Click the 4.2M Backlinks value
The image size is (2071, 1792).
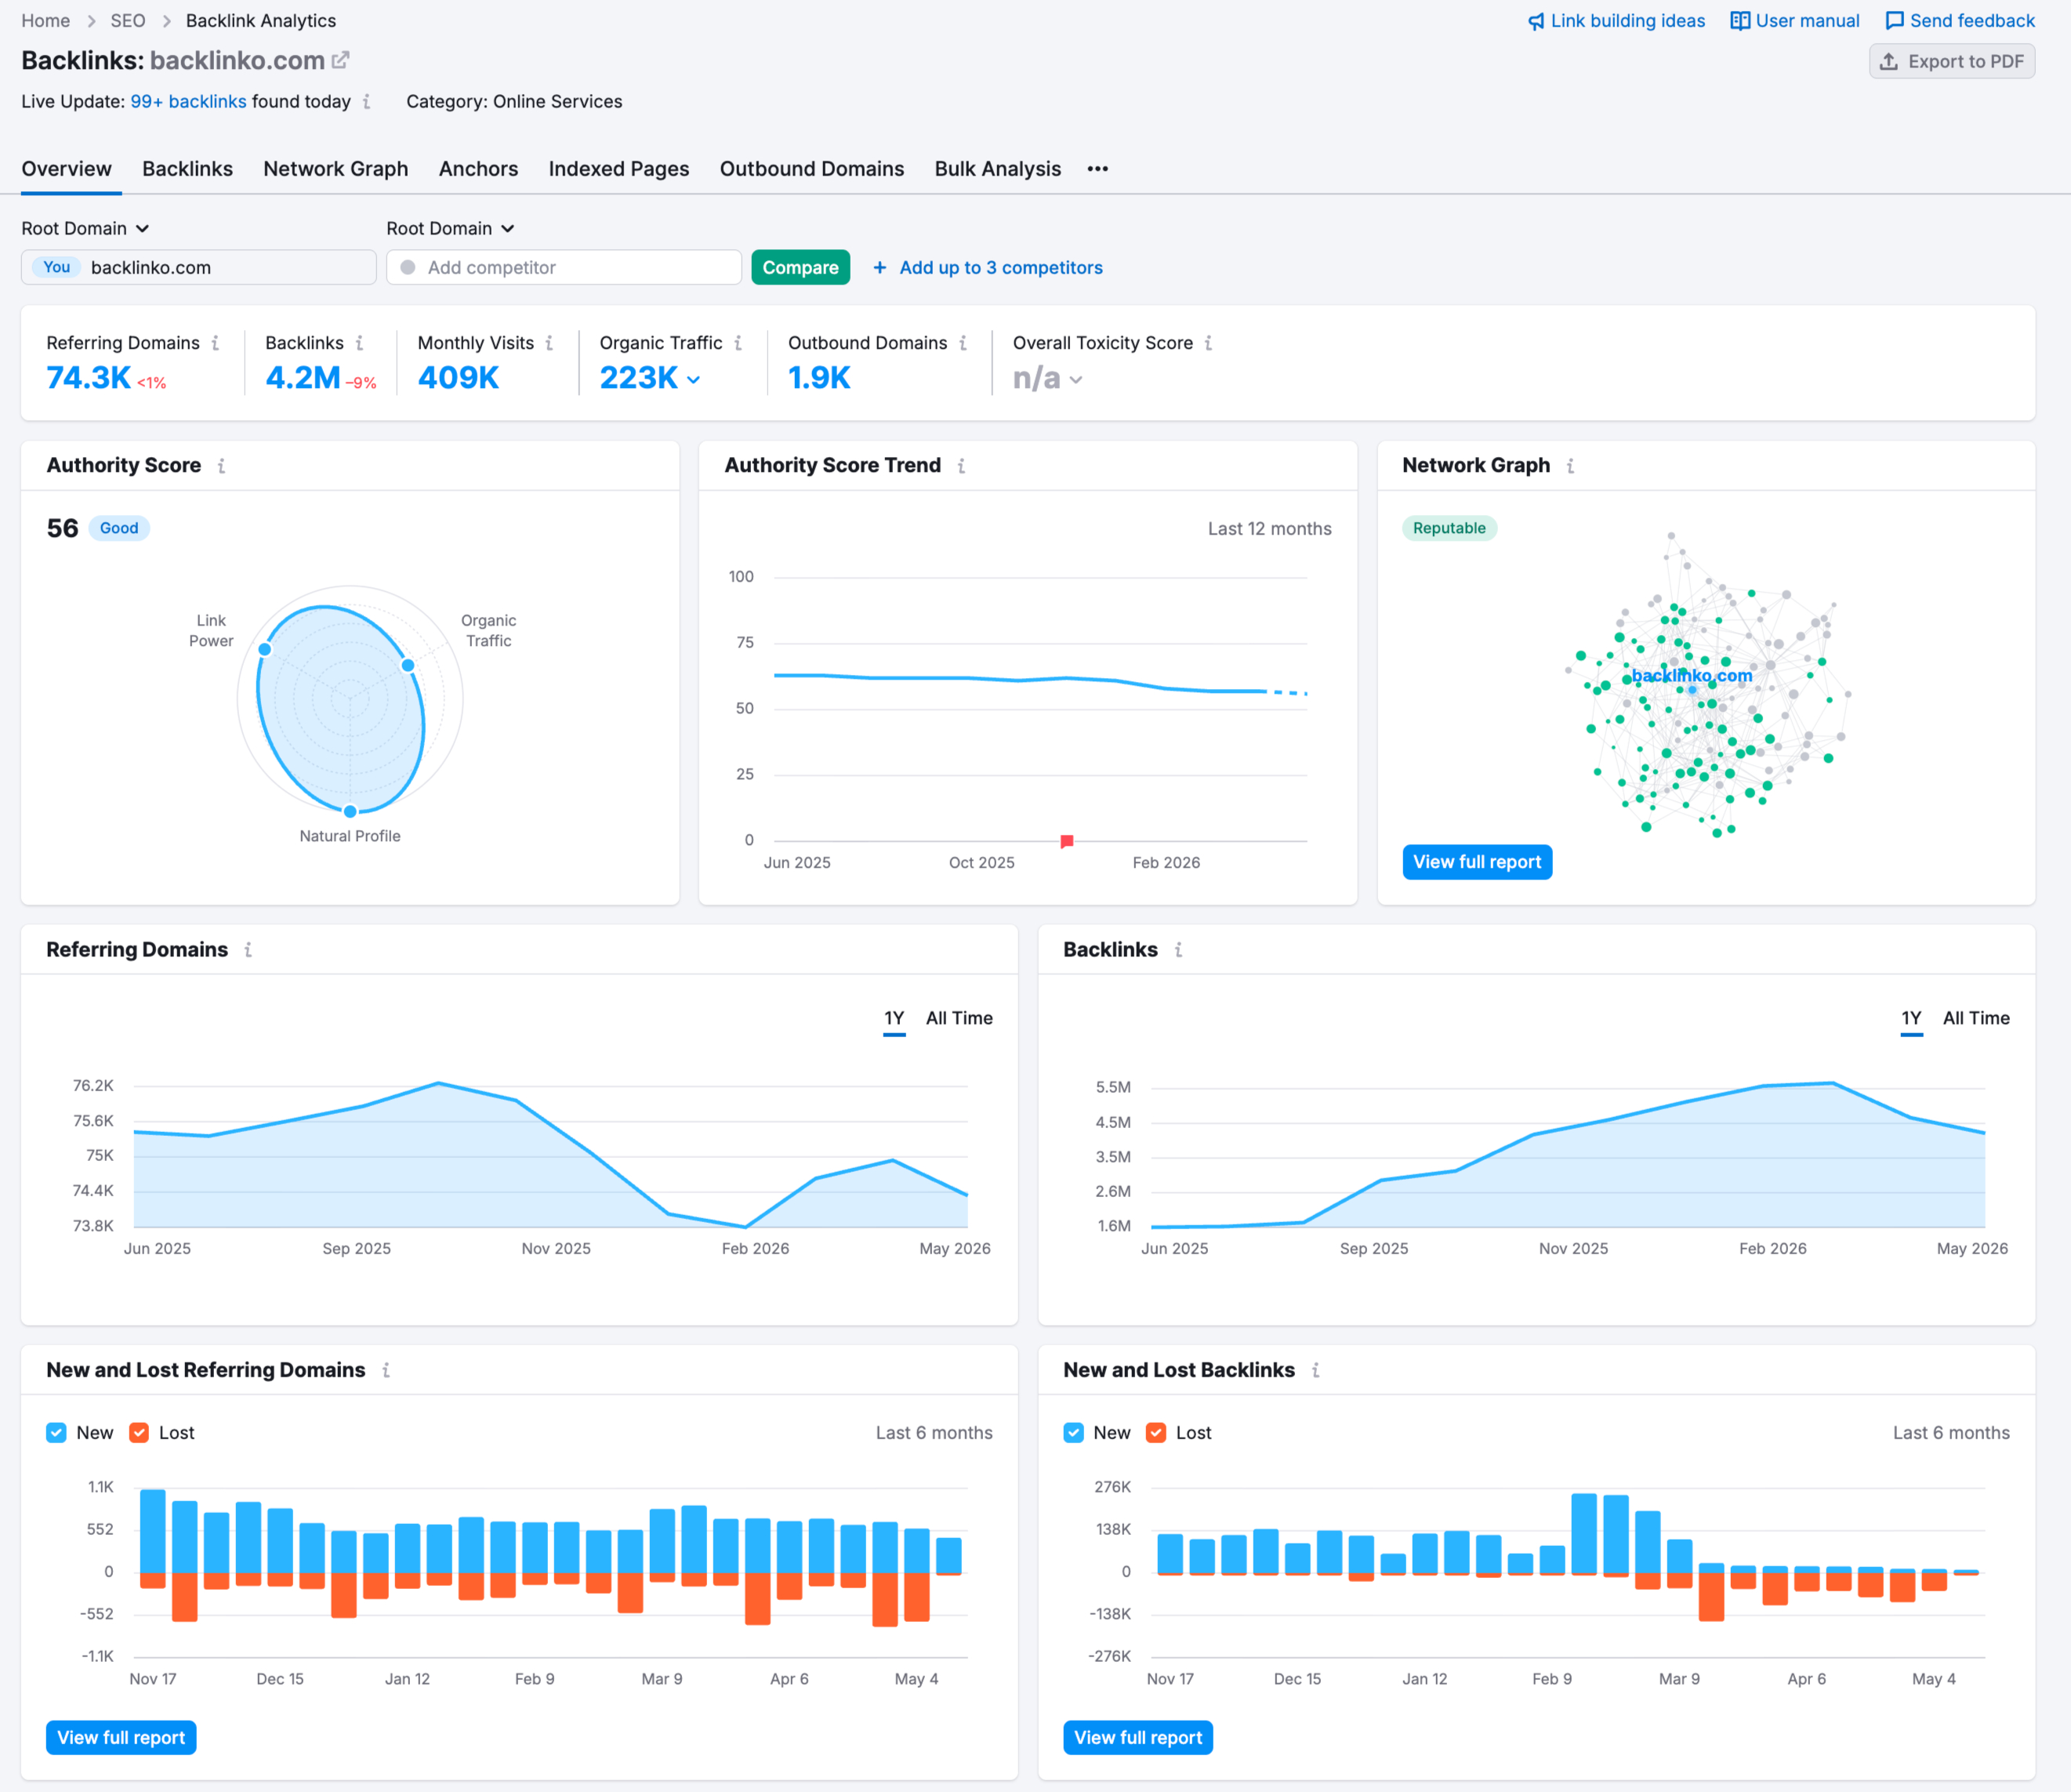(302, 378)
